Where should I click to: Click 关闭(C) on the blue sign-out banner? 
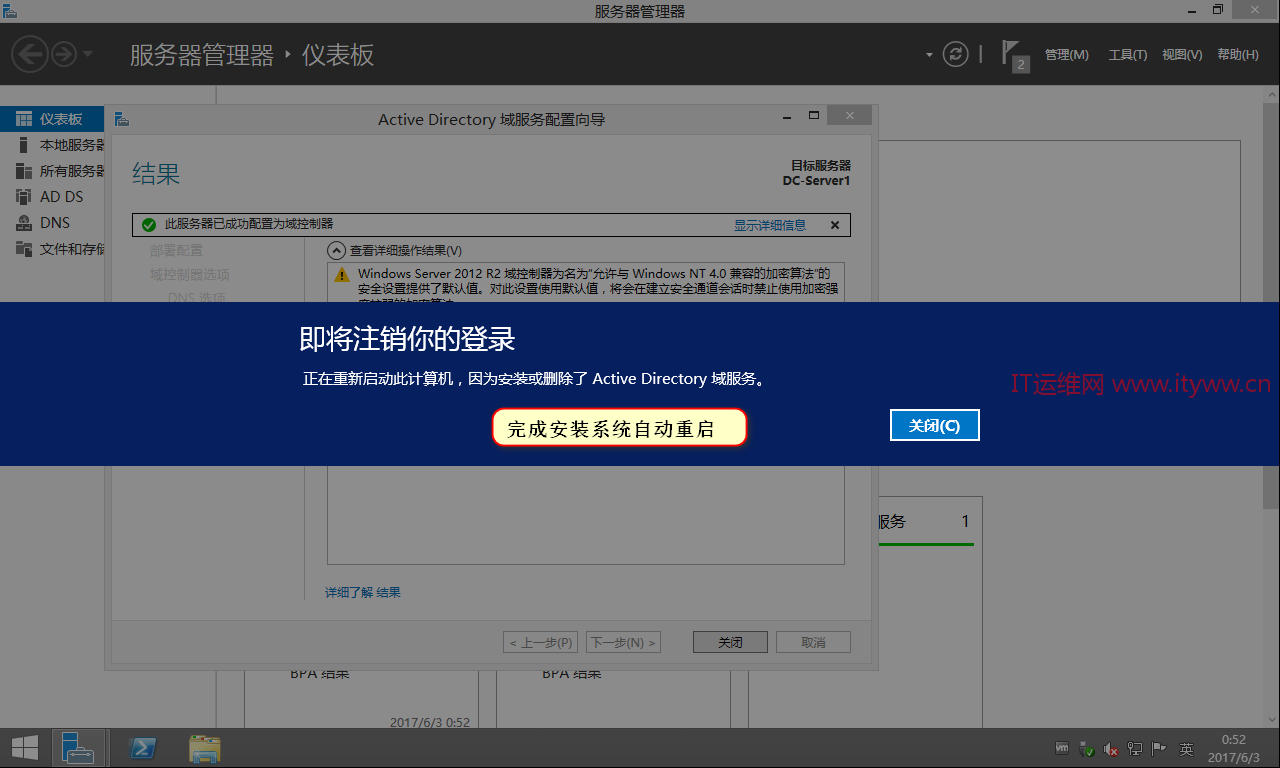pos(934,425)
